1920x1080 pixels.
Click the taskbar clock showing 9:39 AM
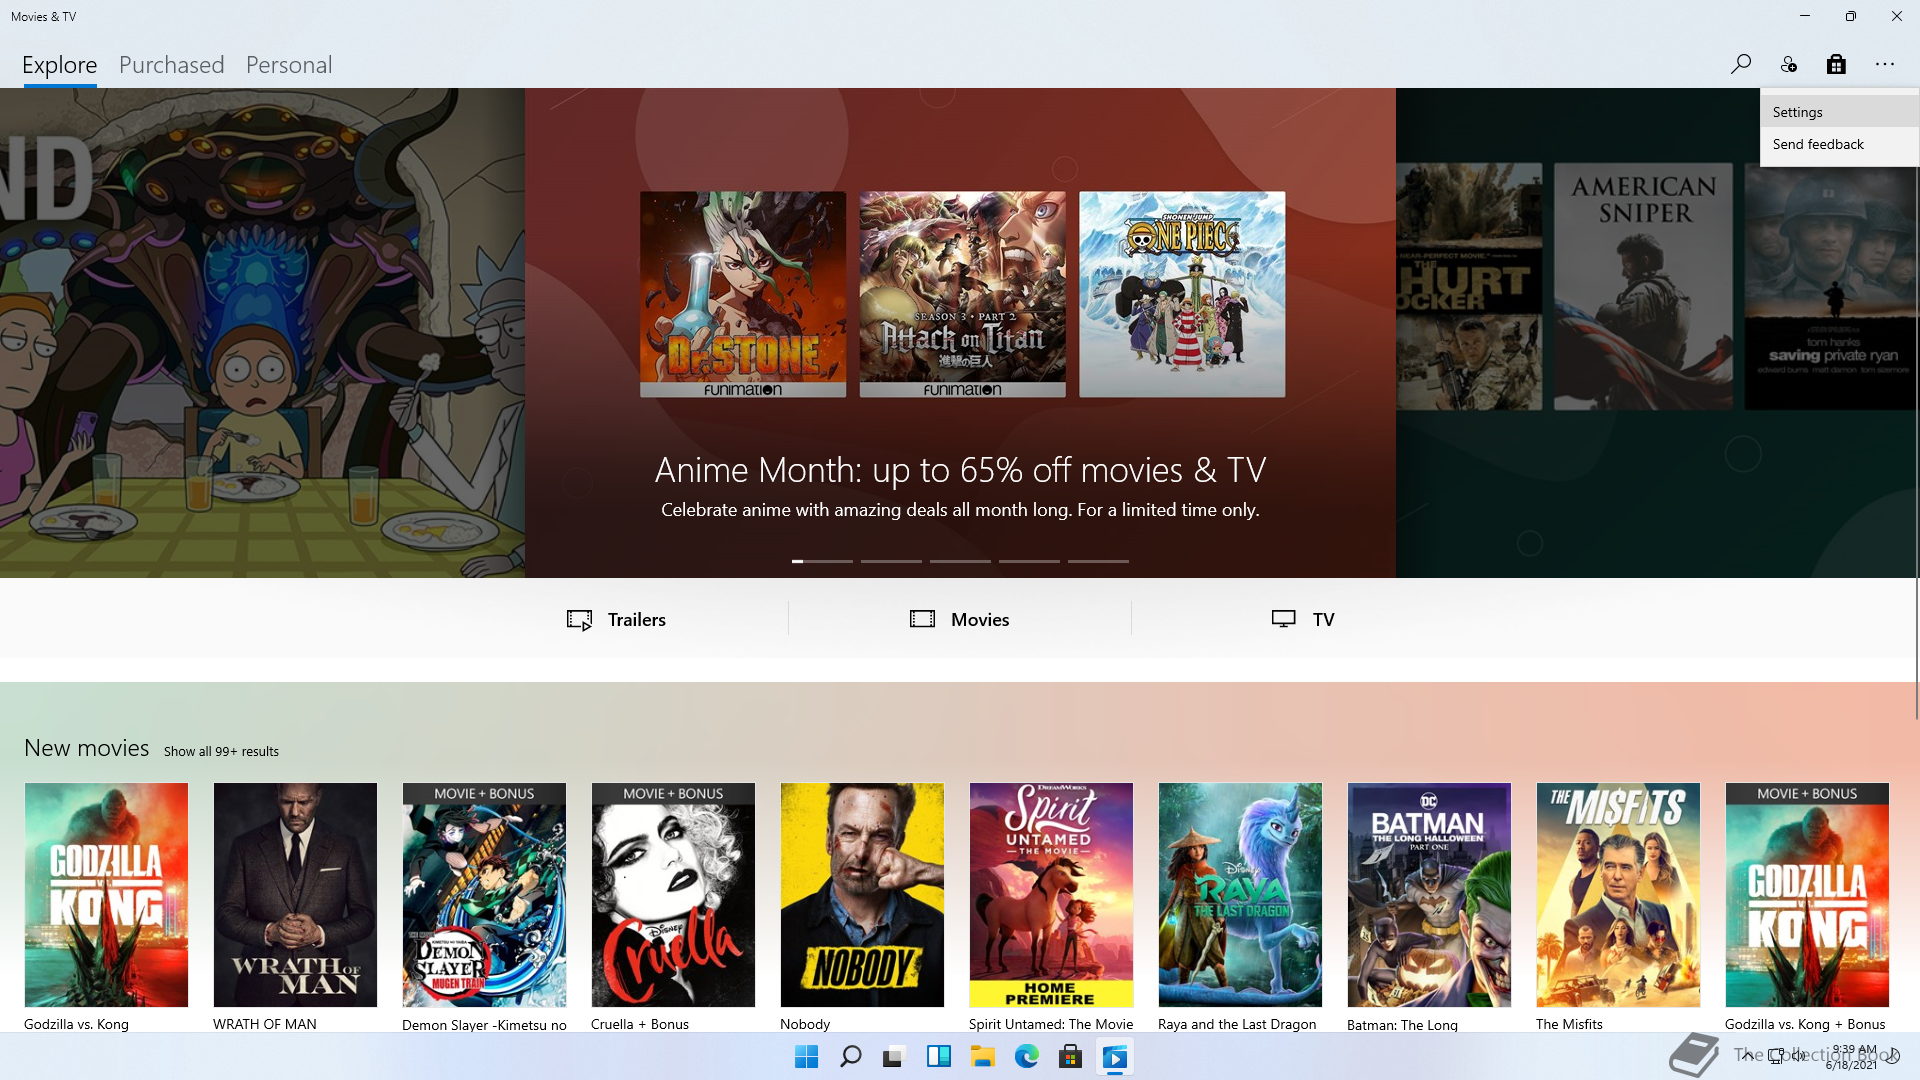coord(1853,1057)
